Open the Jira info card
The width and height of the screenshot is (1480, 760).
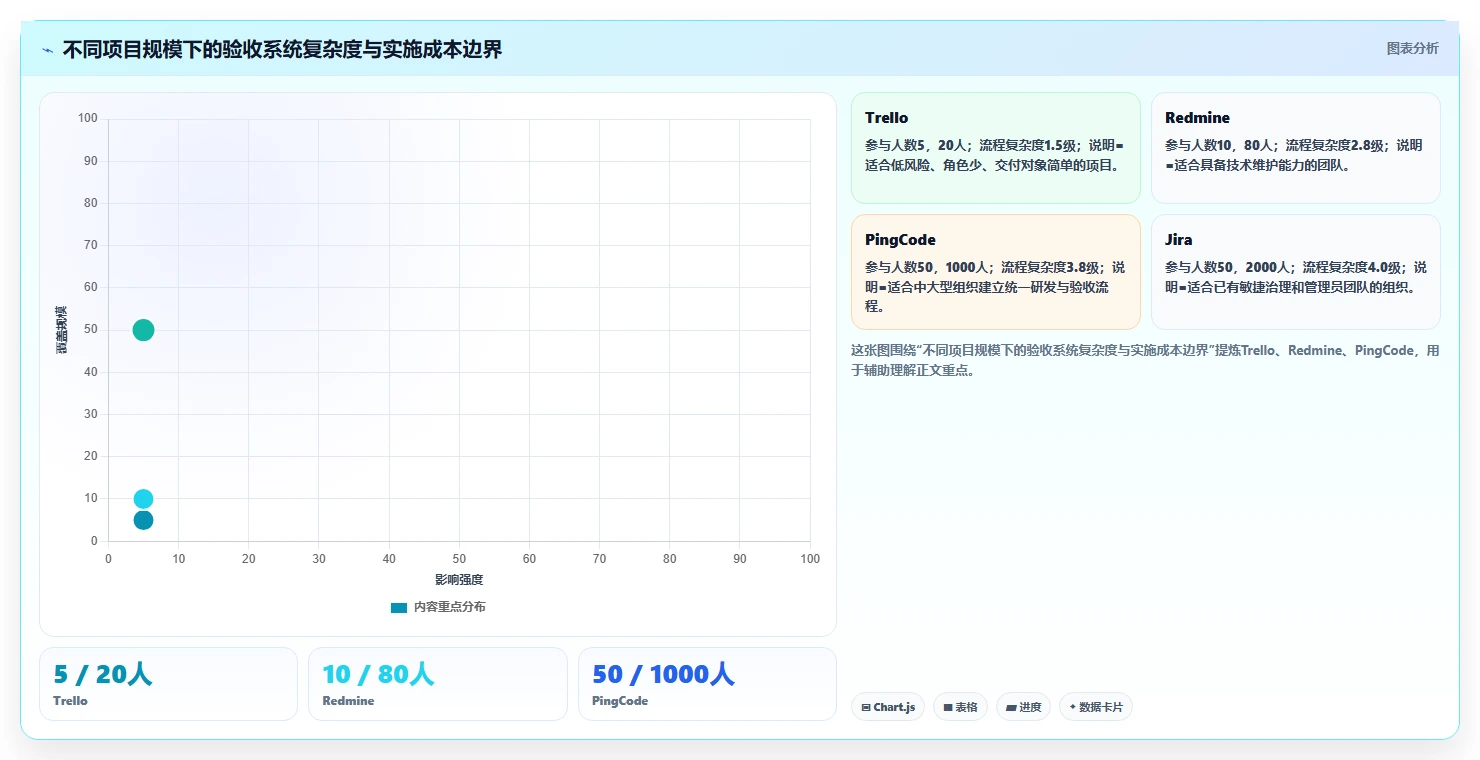(x=1295, y=272)
